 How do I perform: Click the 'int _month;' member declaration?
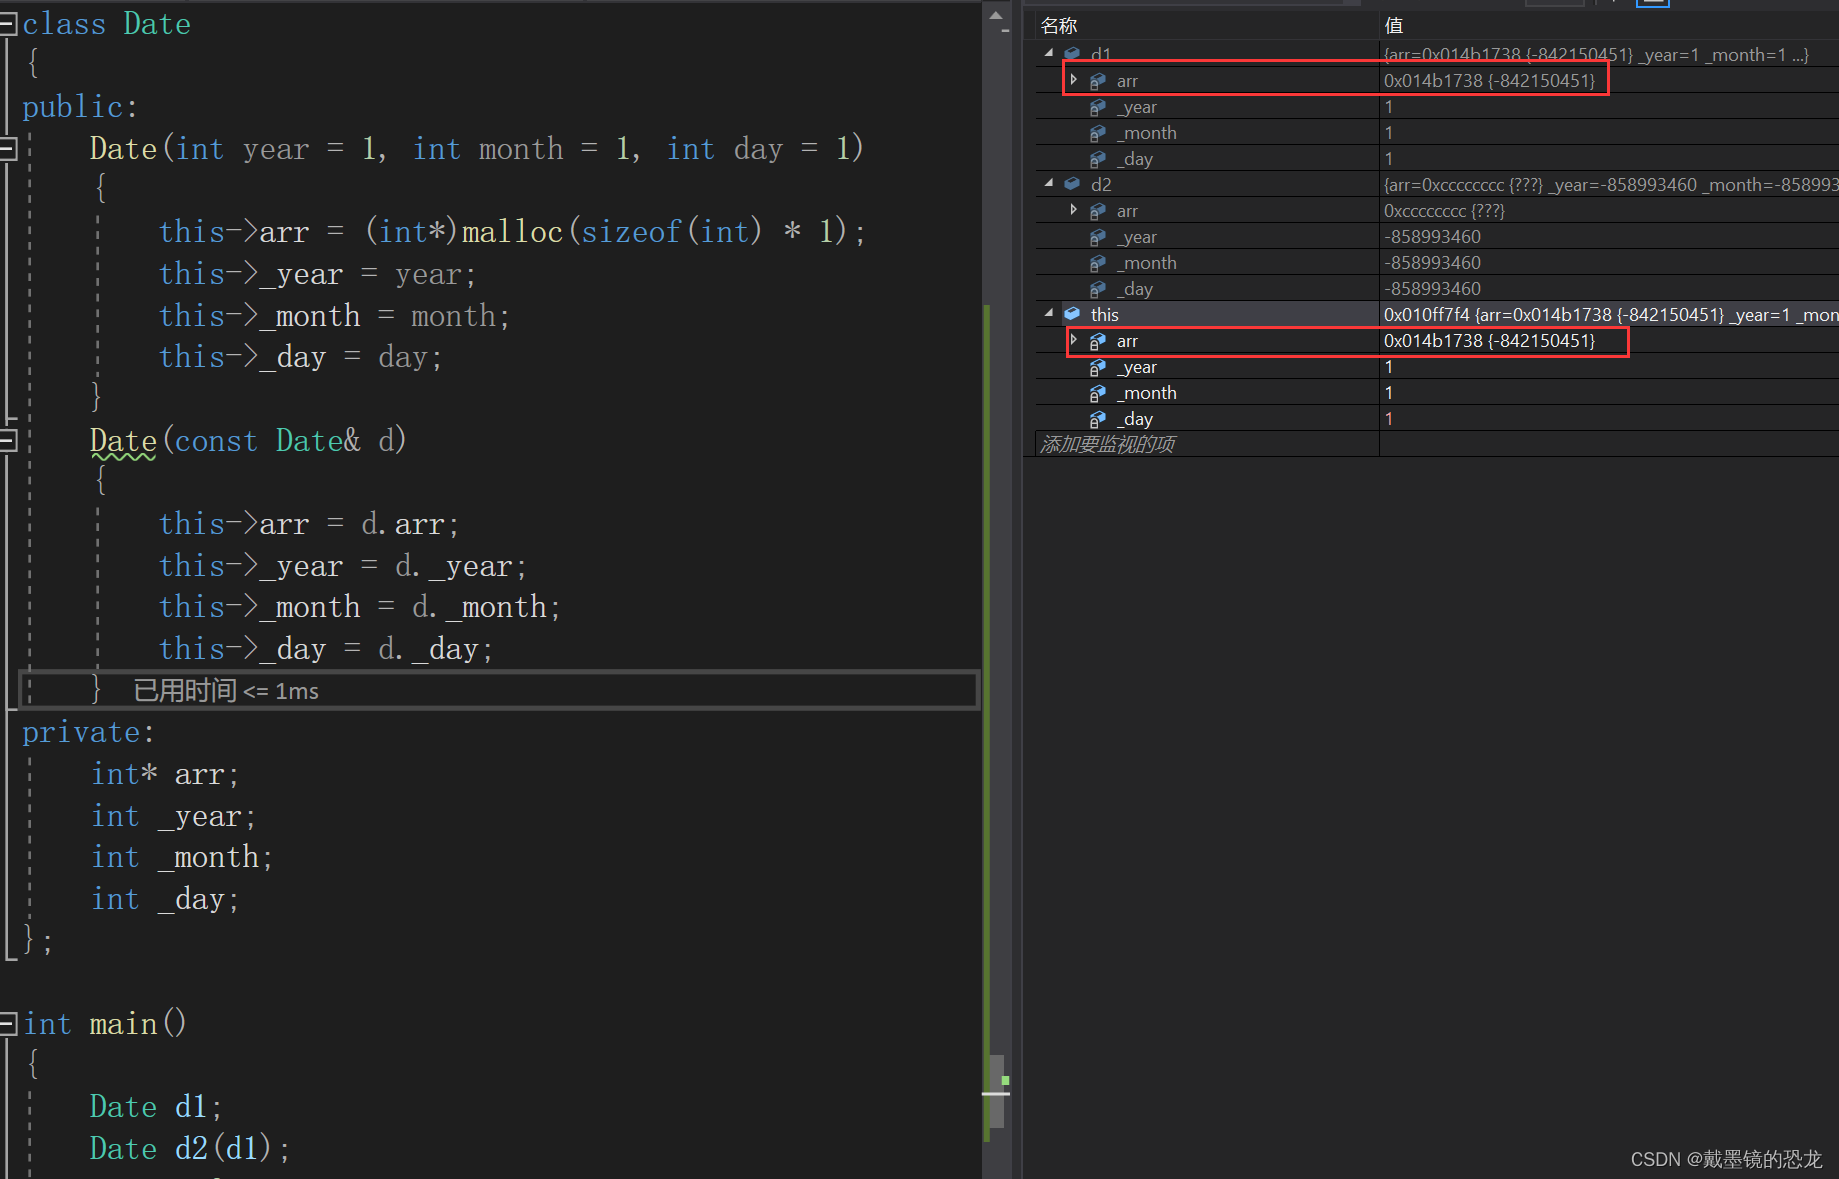click(182, 857)
